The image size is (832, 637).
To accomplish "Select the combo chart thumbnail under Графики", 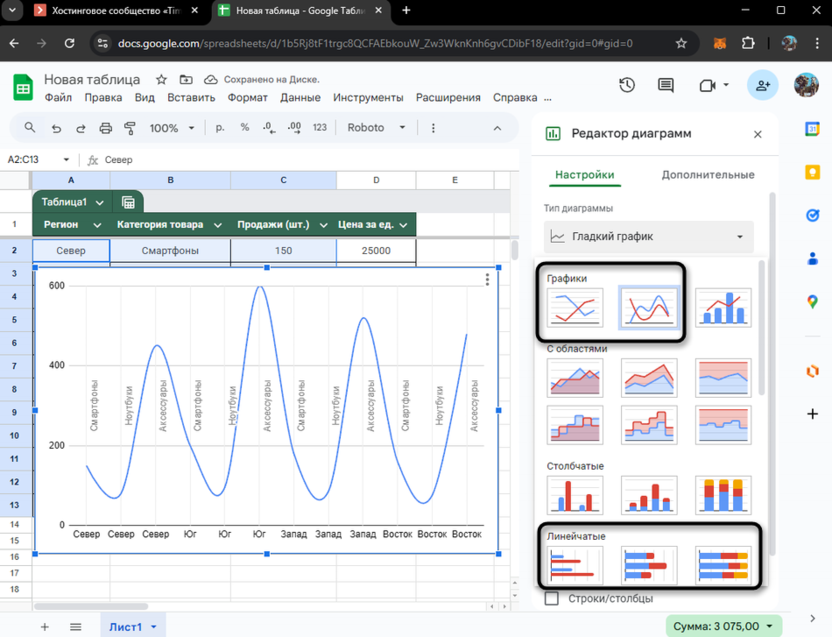I will click(723, 308).
